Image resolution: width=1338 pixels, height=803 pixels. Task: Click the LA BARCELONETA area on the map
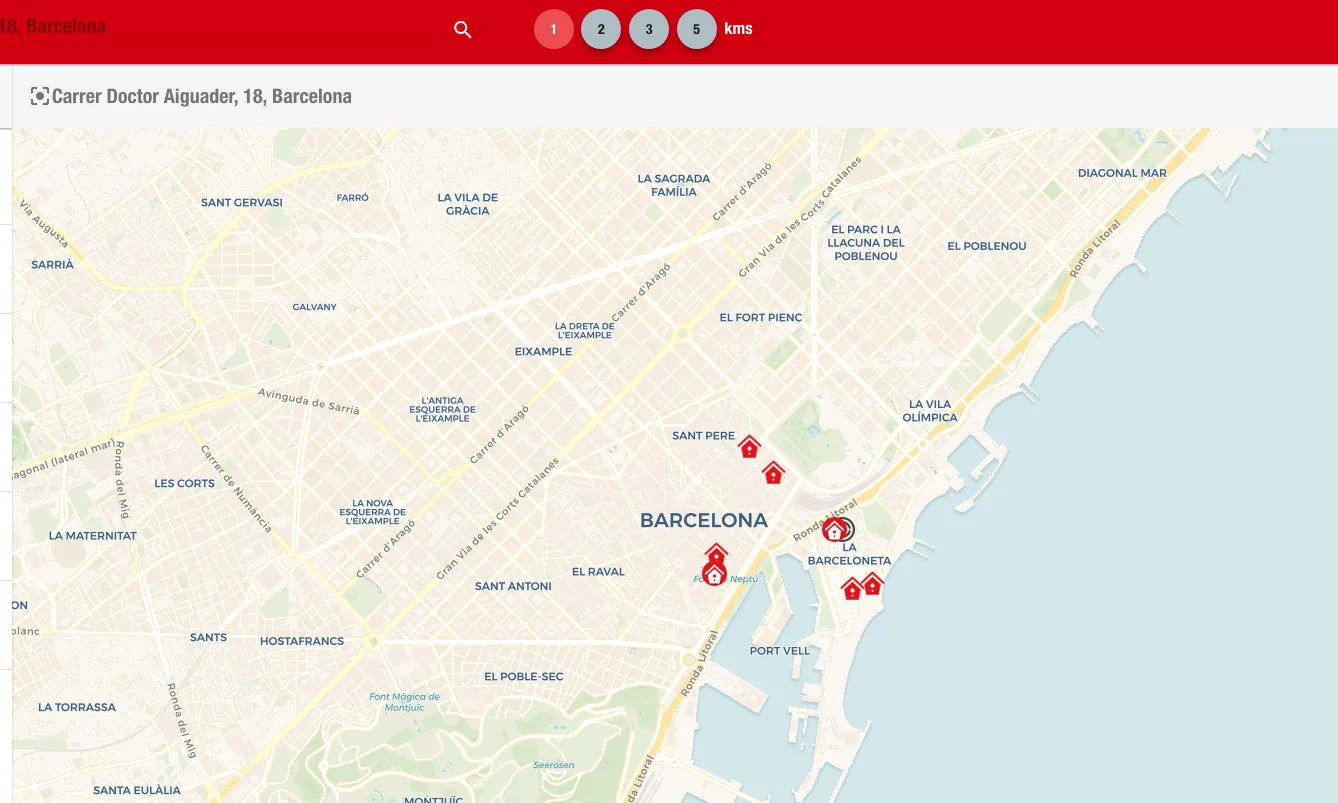849,554
